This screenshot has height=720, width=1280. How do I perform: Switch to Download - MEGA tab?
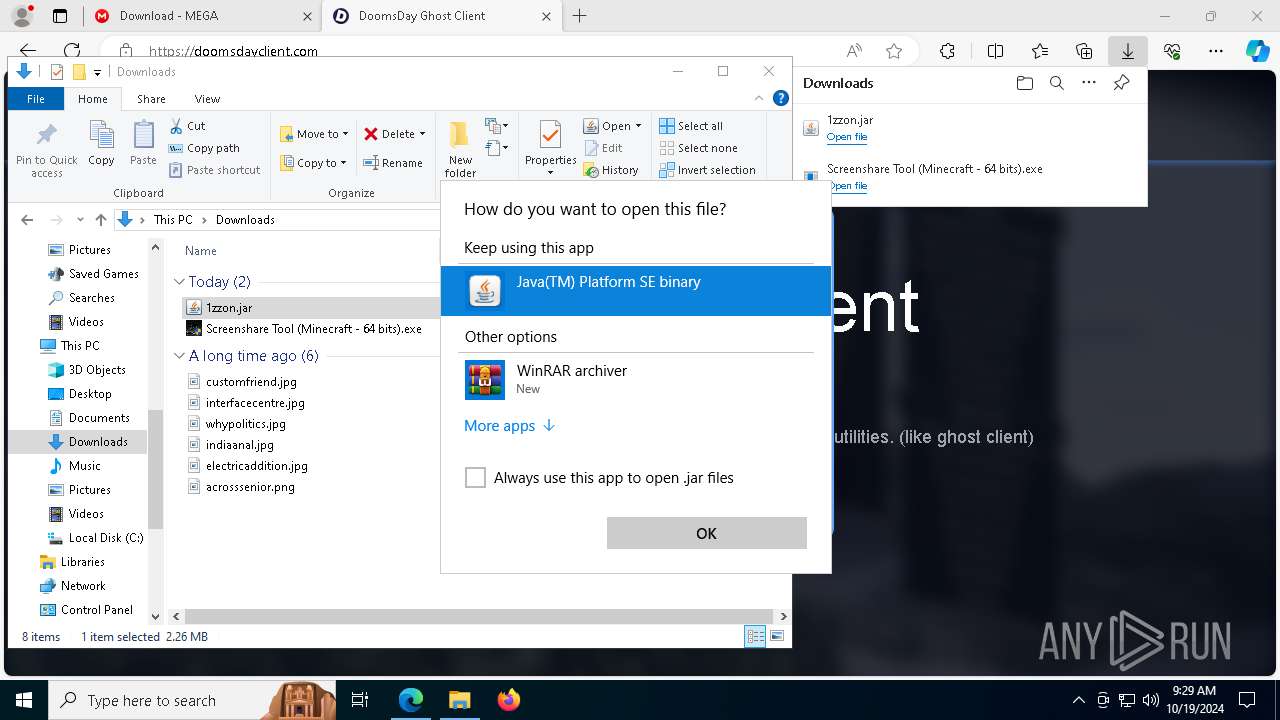click(x=200, y=16)
